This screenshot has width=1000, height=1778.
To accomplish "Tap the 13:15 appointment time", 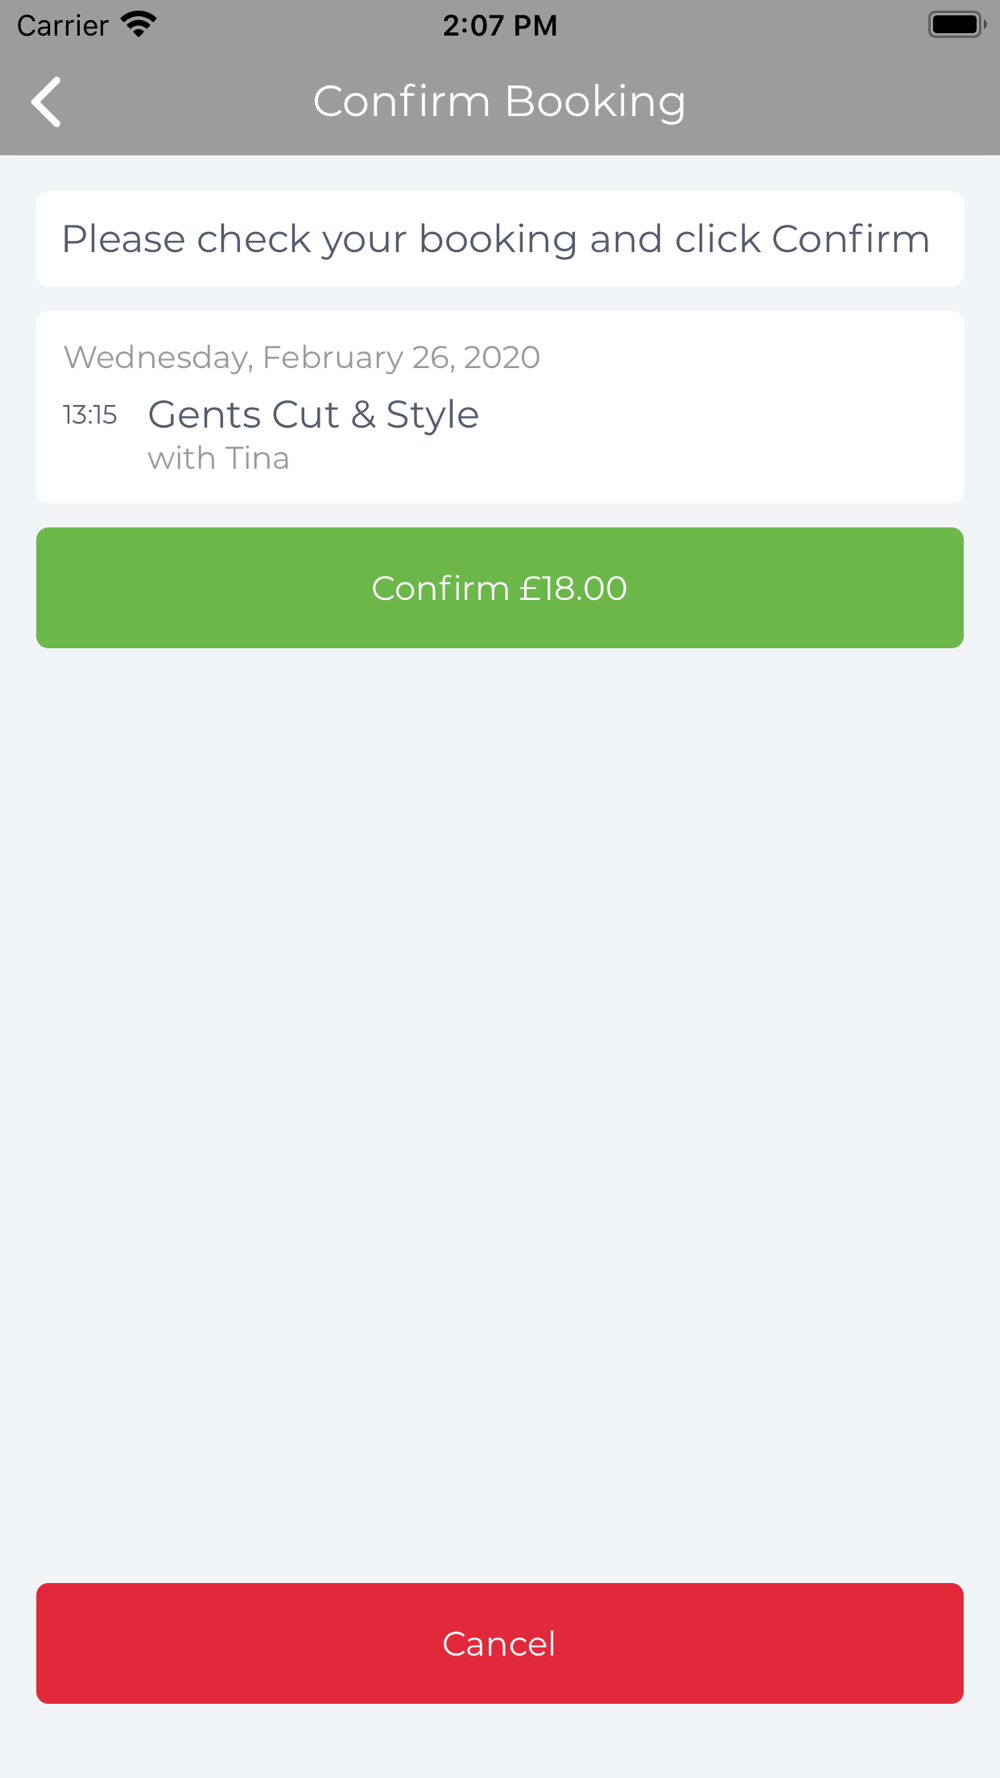I will (x=90, y=414).
